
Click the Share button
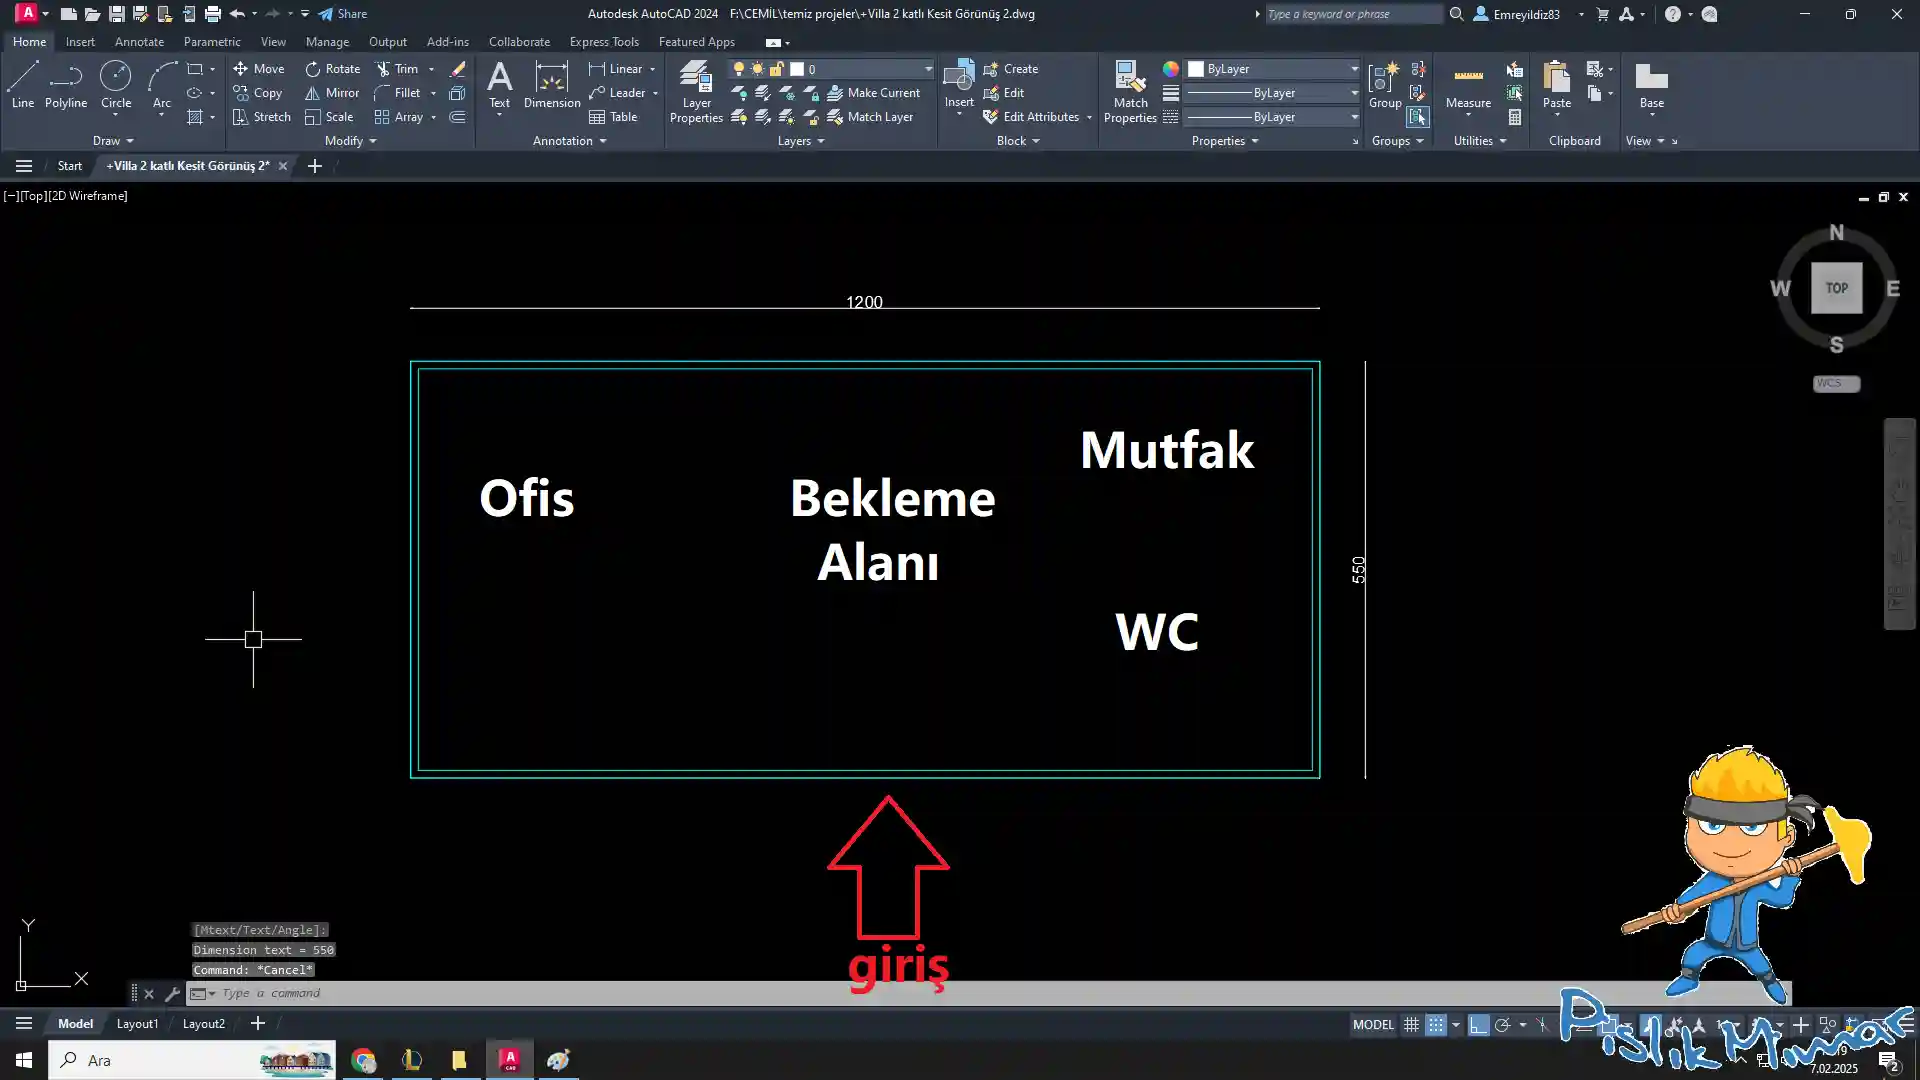pos(343,14)
